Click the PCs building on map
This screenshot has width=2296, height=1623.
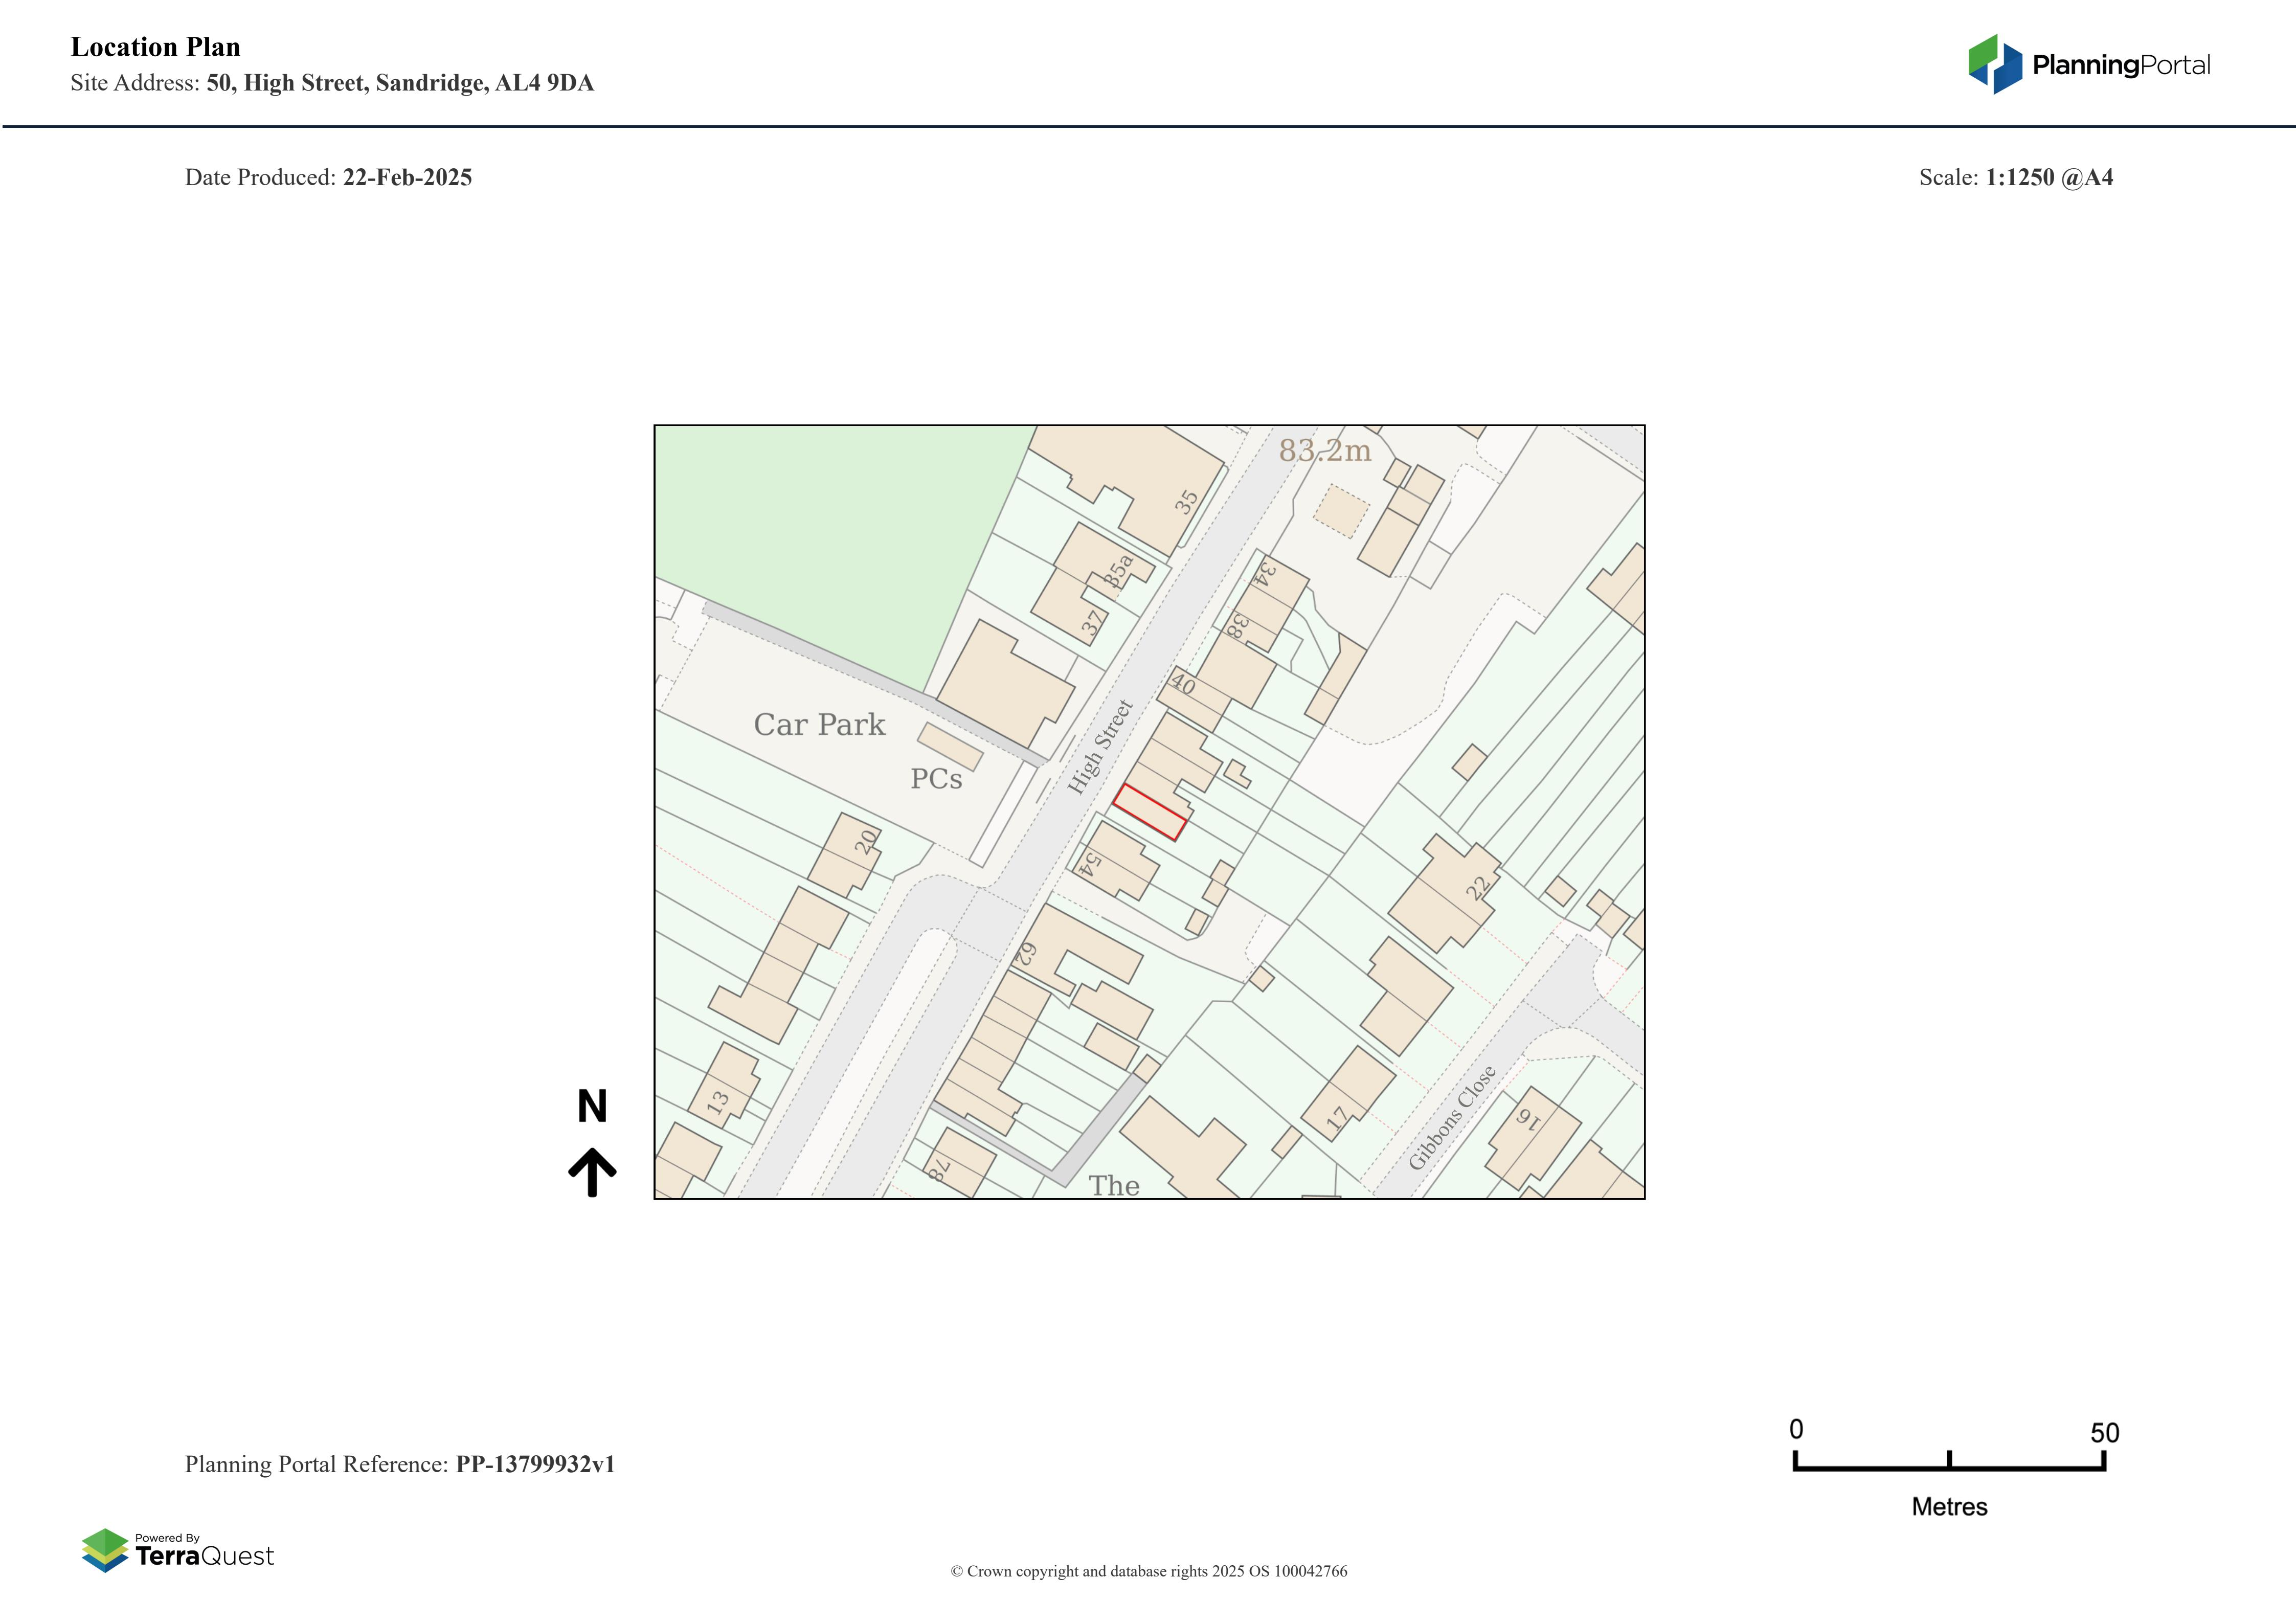[950, 746]
